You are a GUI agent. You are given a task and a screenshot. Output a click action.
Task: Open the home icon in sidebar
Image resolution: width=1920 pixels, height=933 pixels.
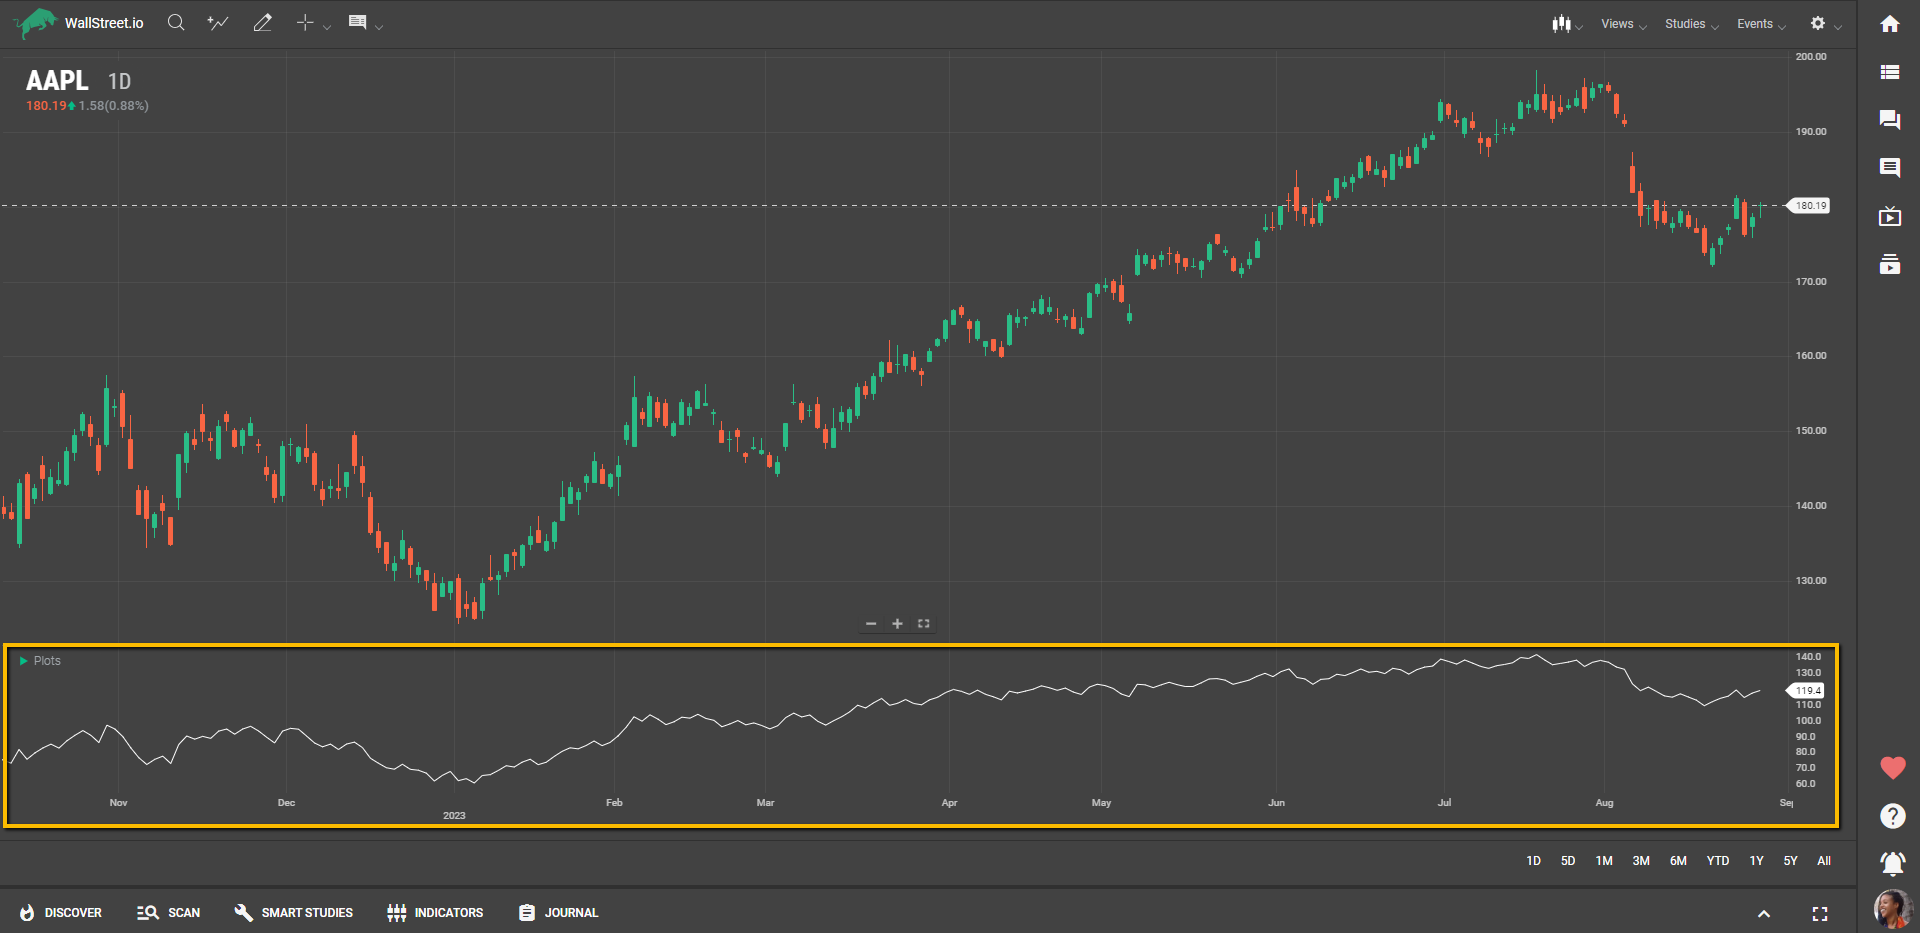[x=1889, y=24]
